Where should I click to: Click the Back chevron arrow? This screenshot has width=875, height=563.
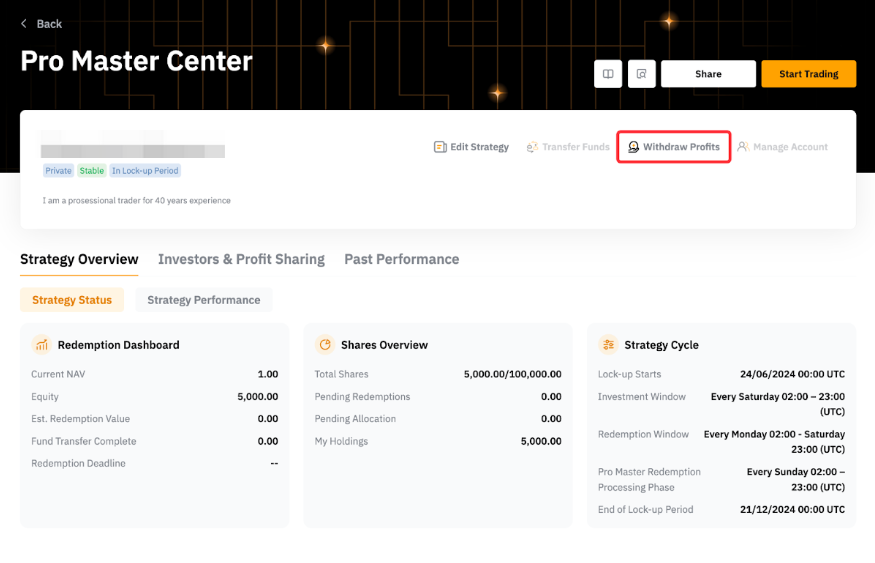click(24, 24)
